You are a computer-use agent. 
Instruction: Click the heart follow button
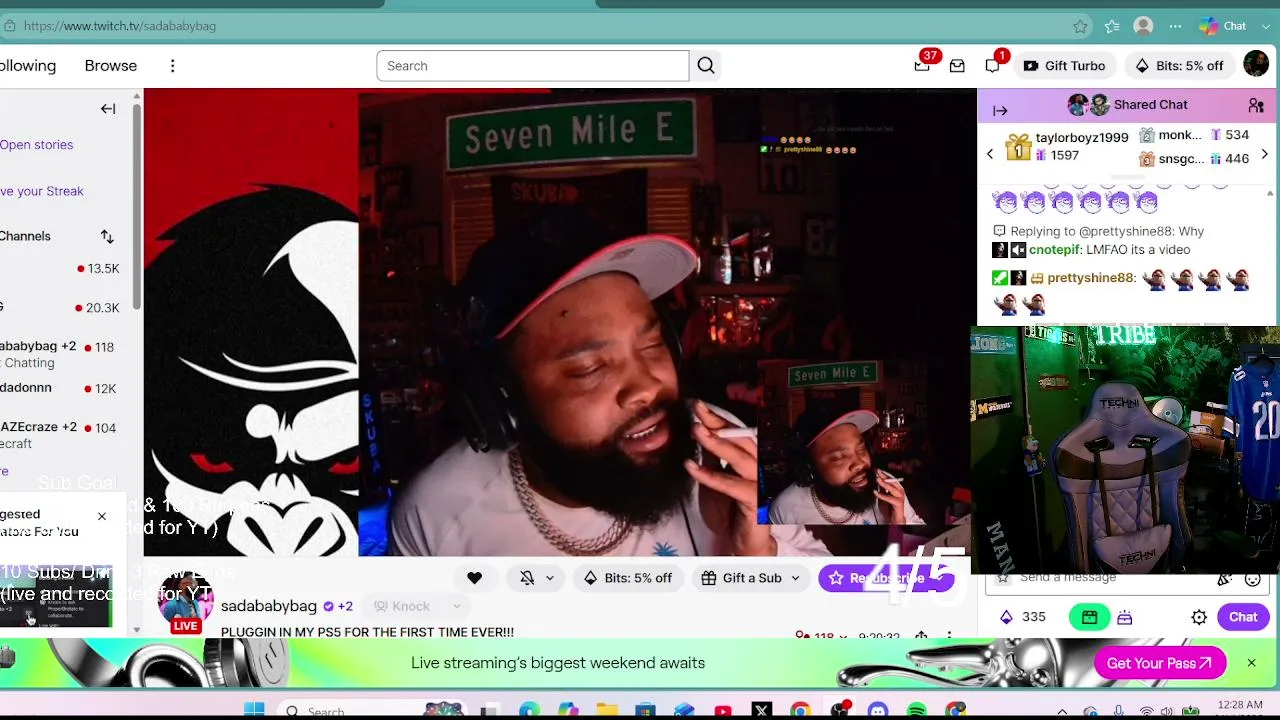(474, 578)
